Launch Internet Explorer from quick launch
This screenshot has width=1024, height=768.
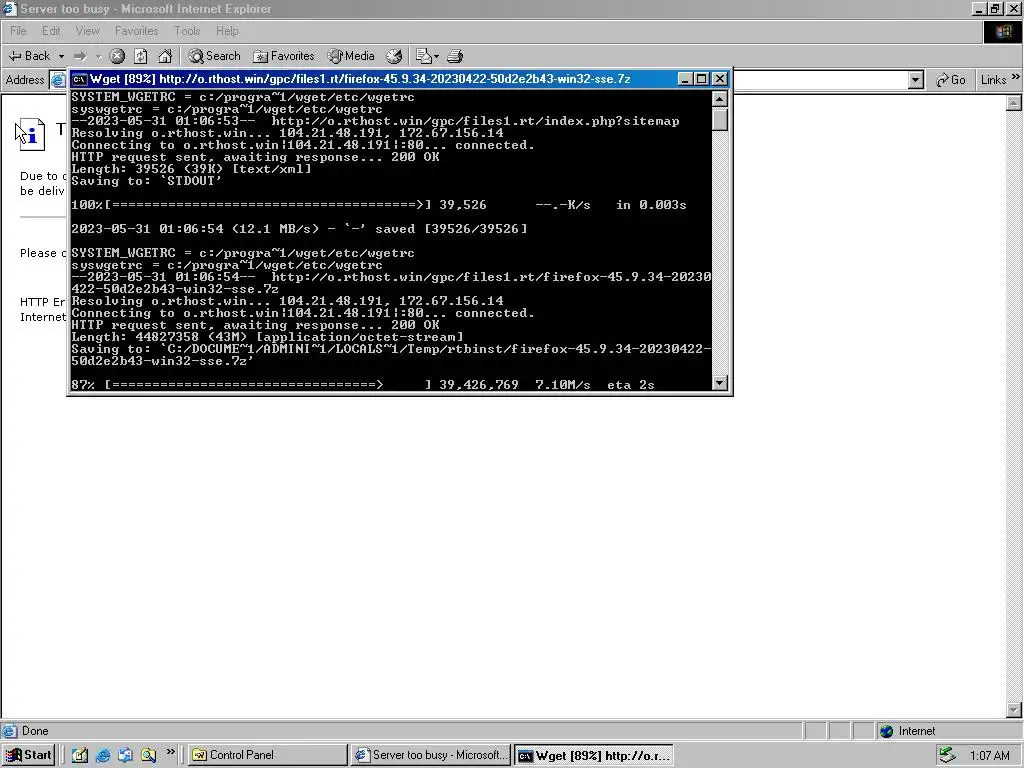click(103, 755)
